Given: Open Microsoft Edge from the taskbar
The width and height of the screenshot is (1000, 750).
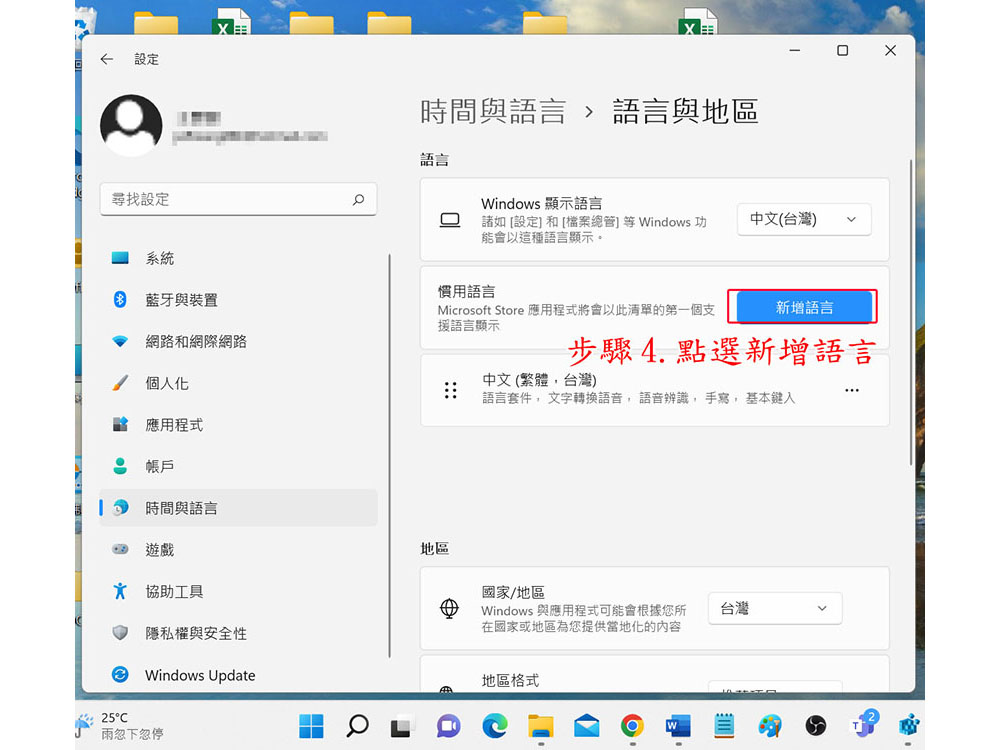Looking at the screenshot, I should pos(494,726).
